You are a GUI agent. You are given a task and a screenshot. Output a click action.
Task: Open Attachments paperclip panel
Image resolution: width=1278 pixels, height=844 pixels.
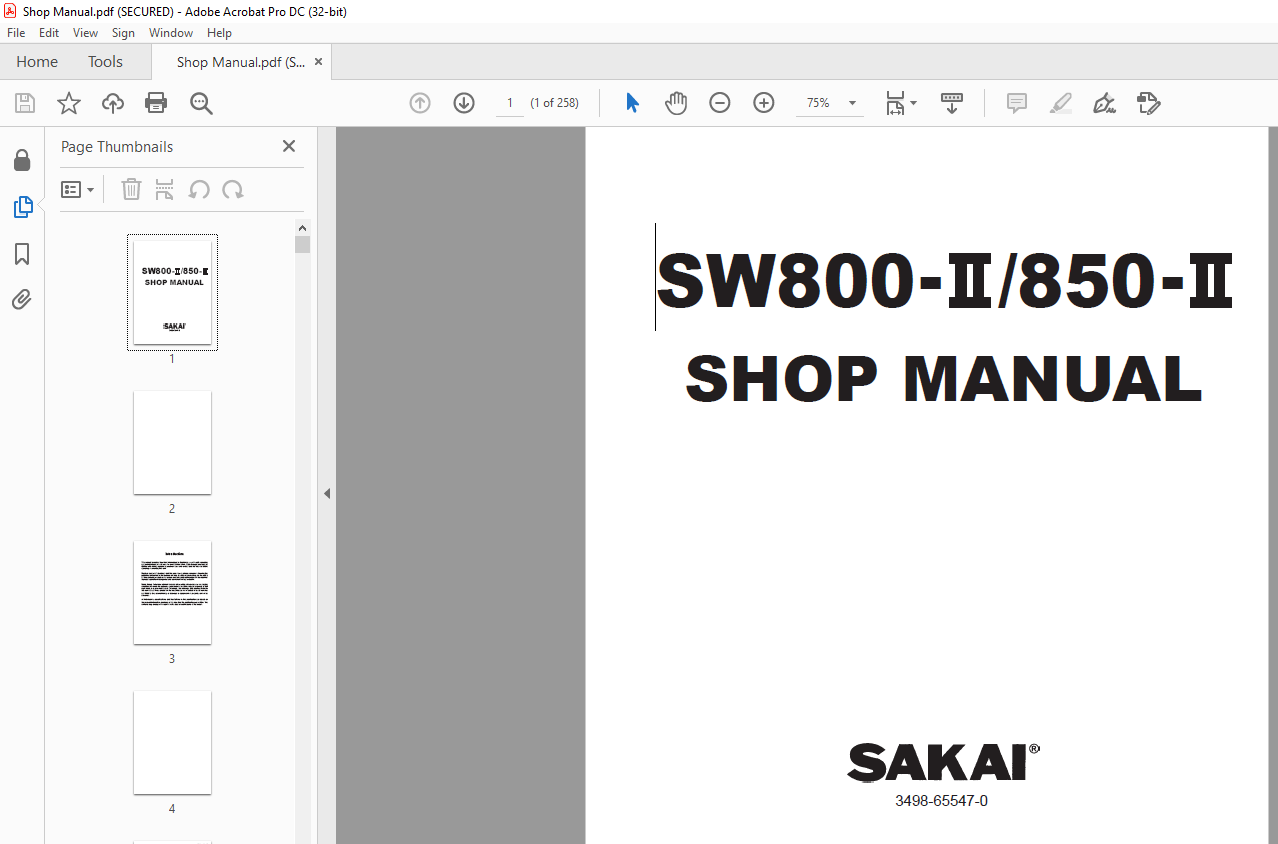[x=22, y=299]
